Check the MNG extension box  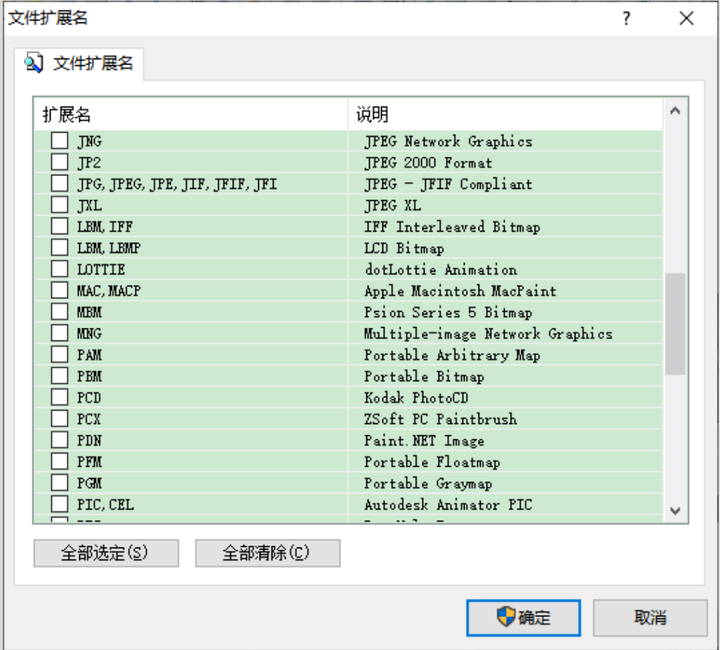59,333
